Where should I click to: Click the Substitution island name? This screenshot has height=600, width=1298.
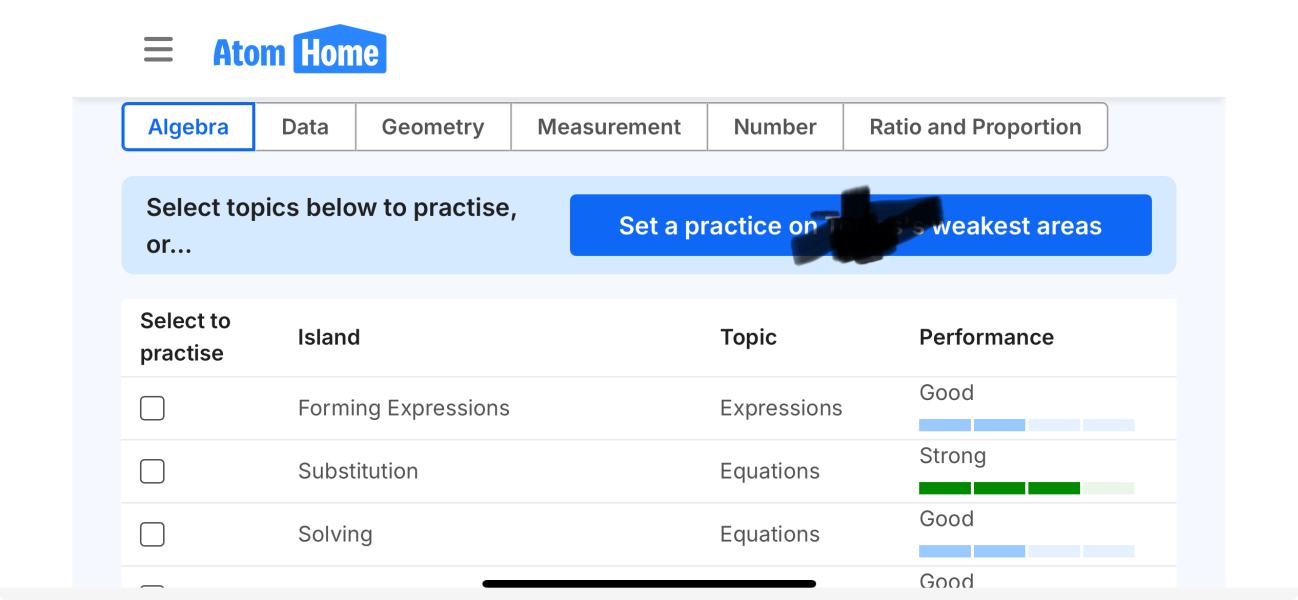pos(358,471)
